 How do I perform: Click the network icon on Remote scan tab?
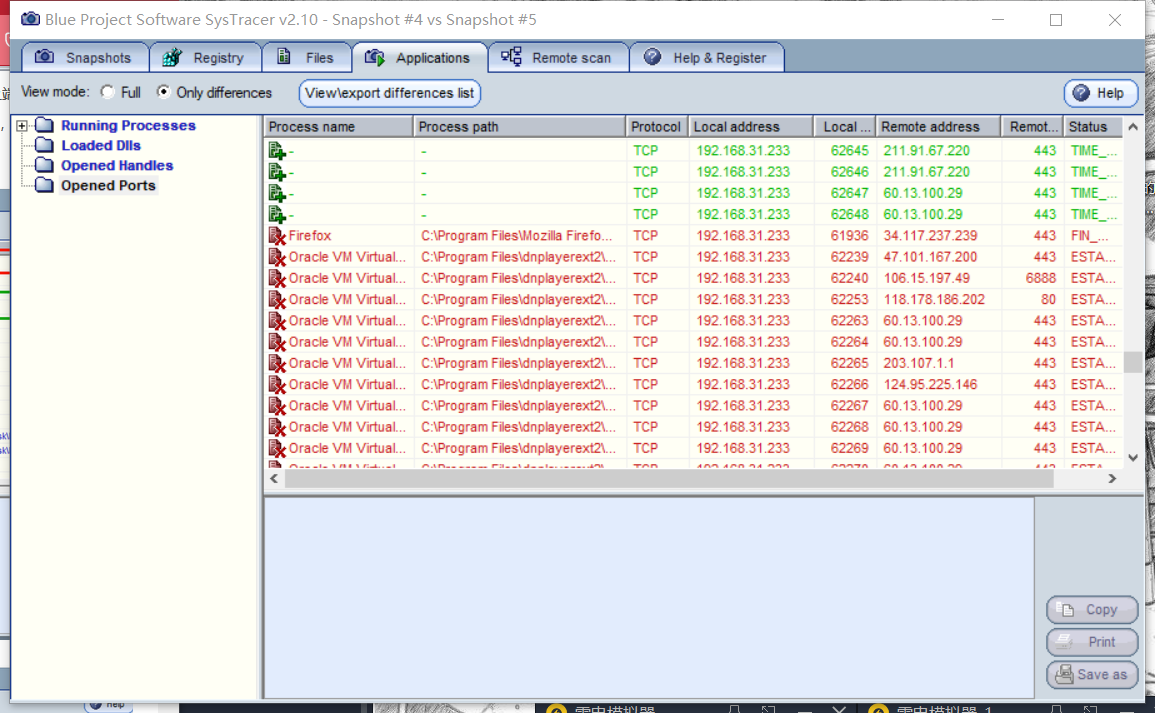[x=511, y=57]
